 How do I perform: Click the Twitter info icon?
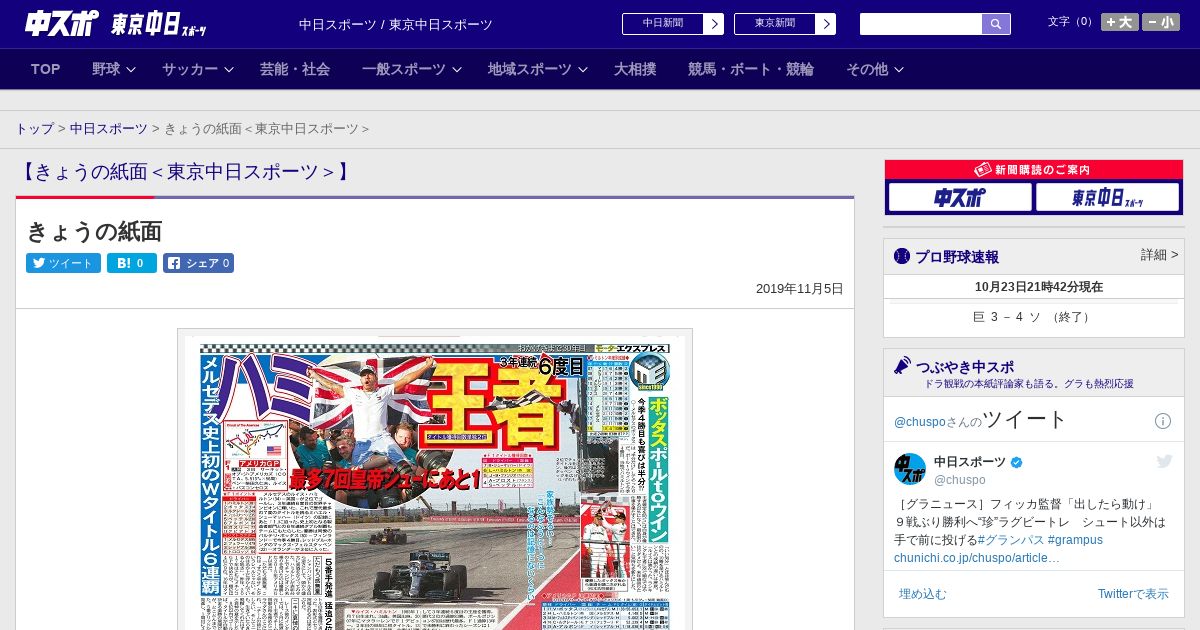click(1163, 421)
